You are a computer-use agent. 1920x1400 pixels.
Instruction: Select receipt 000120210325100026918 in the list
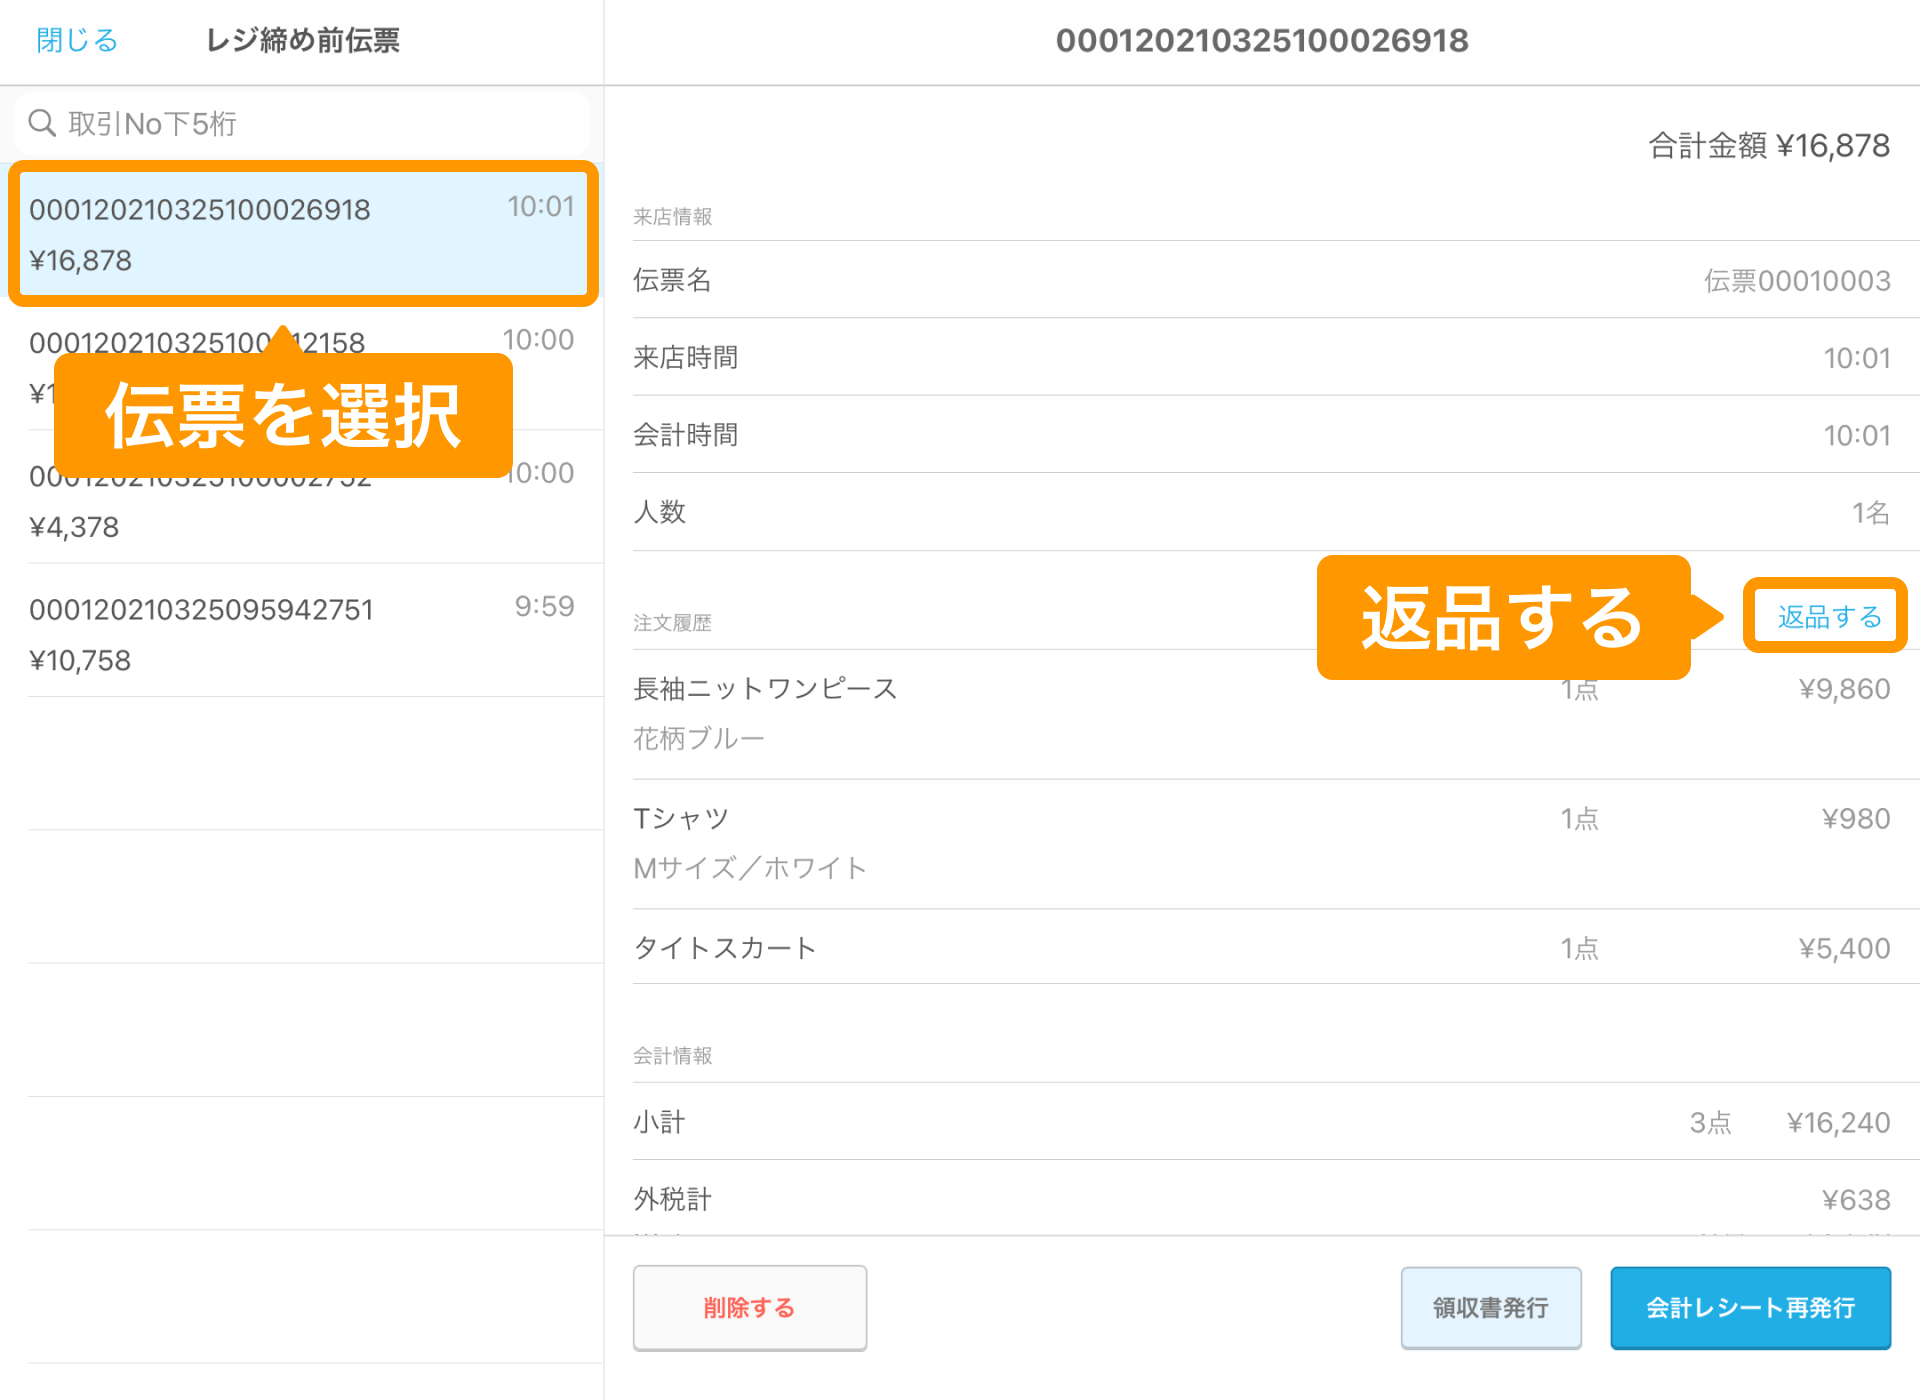(x=300, y=233)
